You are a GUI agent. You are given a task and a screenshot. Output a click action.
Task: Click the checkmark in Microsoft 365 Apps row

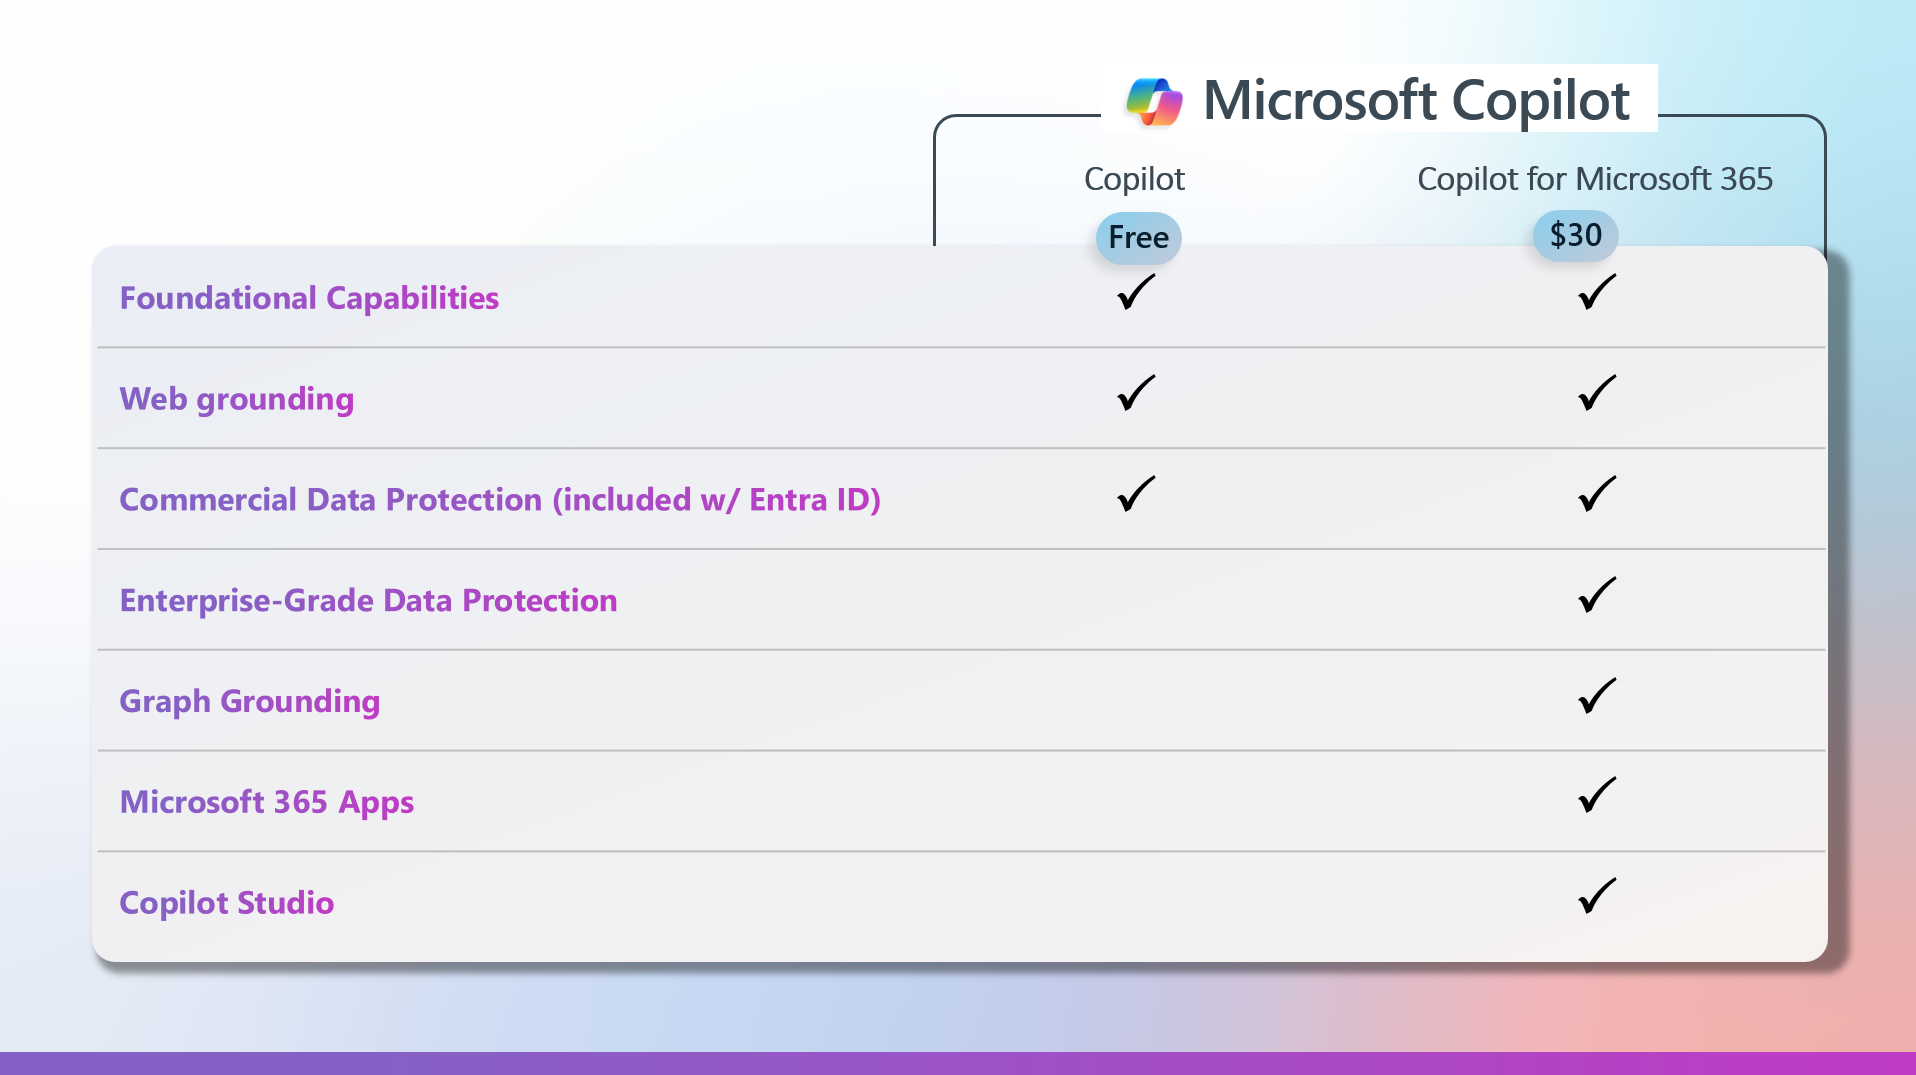1596,796
